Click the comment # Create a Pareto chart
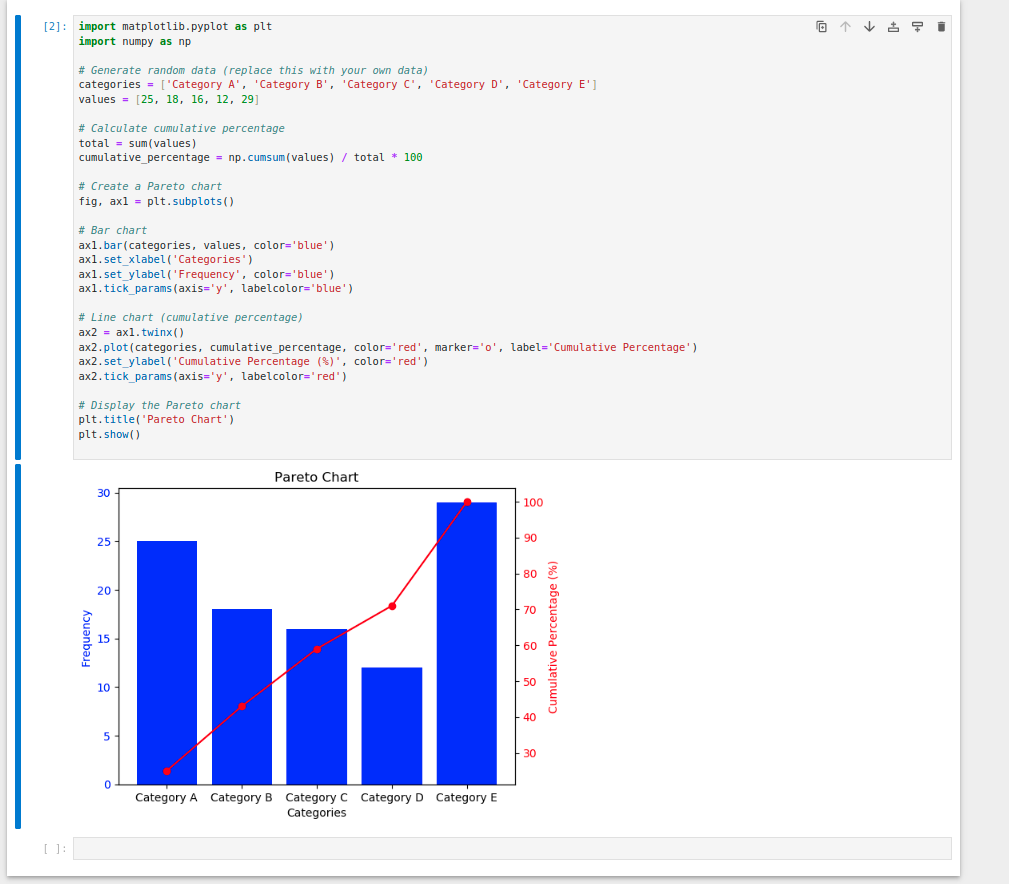The height and width of the screenshot is (884, 1009). [148, 186]
